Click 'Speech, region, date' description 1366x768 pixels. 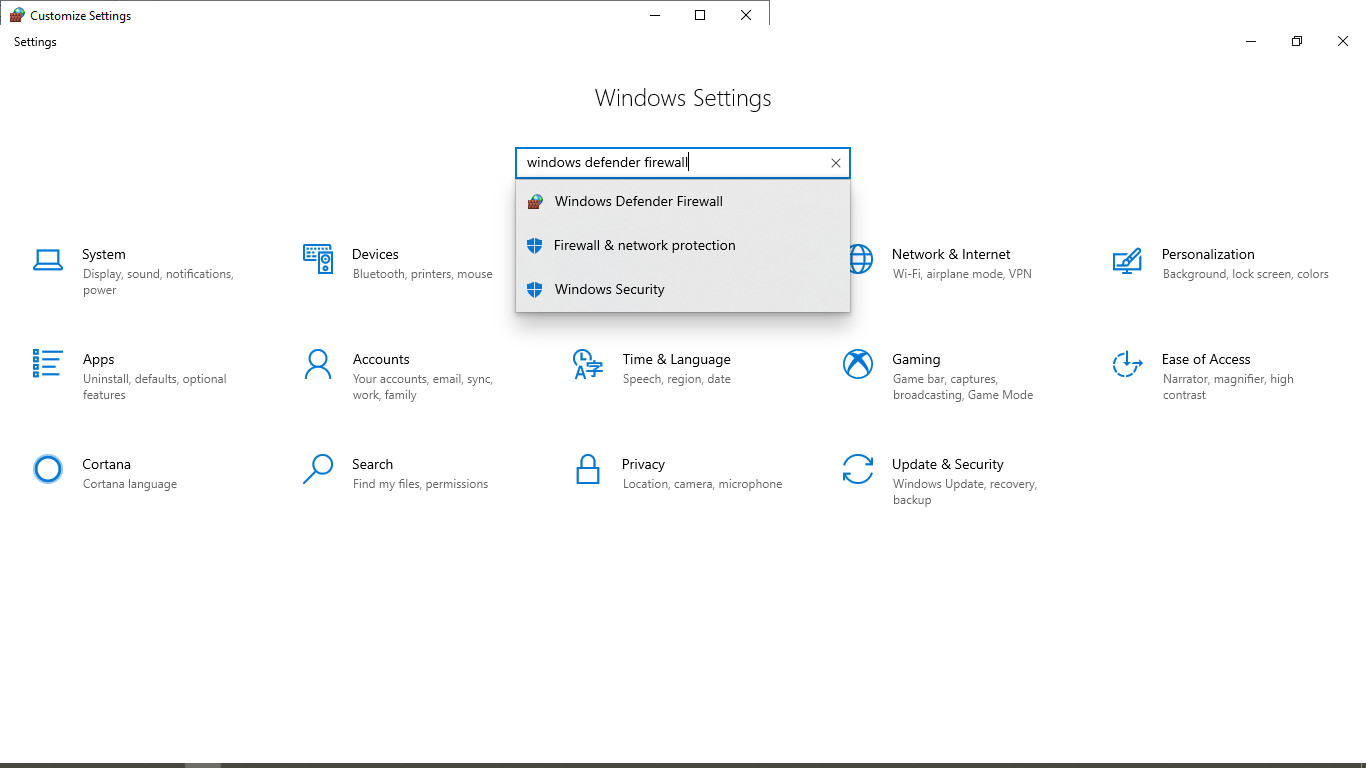click(677, 379)
